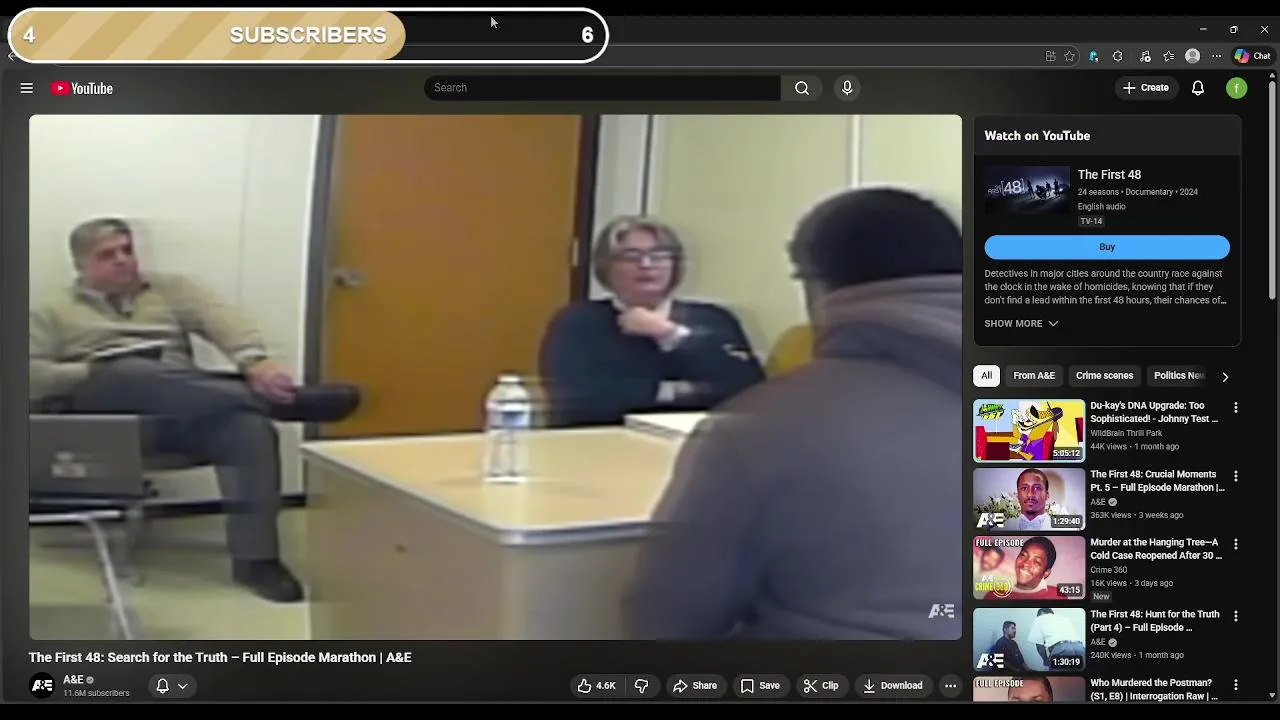Open options for Hunt for the Truth video

(x=1236, y=616)
